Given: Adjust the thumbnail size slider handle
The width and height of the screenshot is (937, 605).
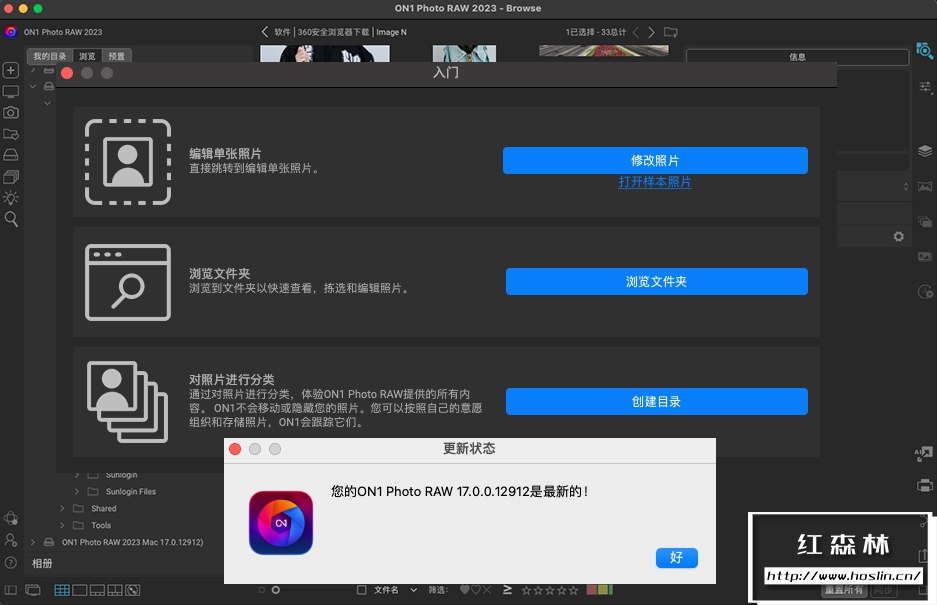Looking at the screenshot, I should coord(275,590).
